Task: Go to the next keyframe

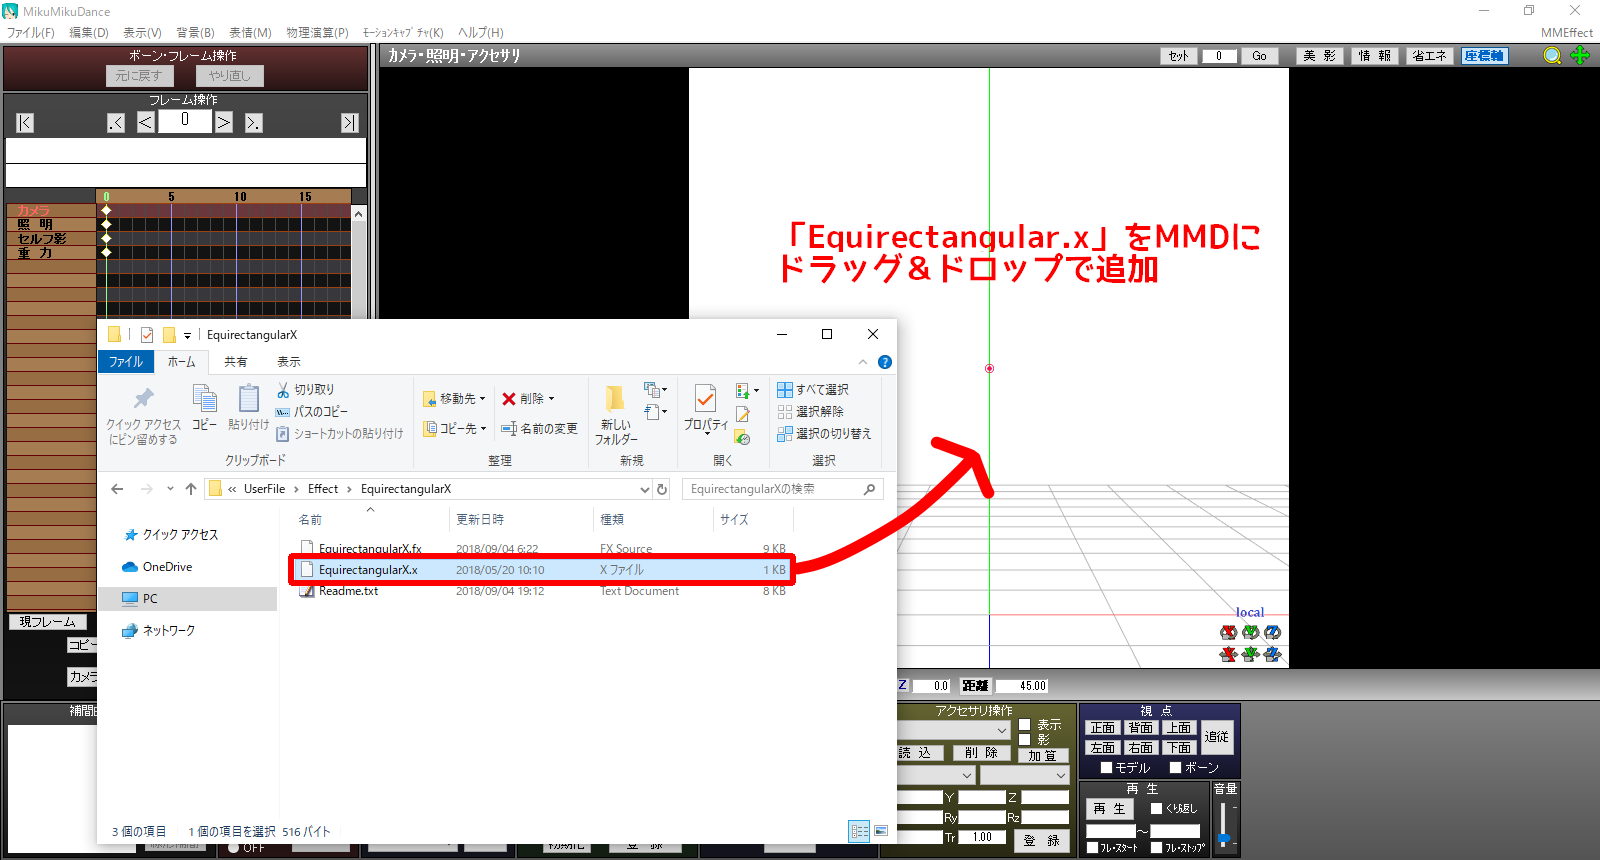Action: click(254, 123)
